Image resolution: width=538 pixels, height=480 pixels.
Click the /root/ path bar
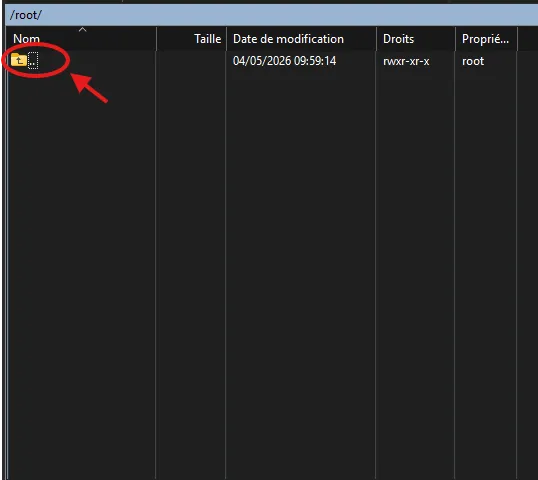click(272, 15)
